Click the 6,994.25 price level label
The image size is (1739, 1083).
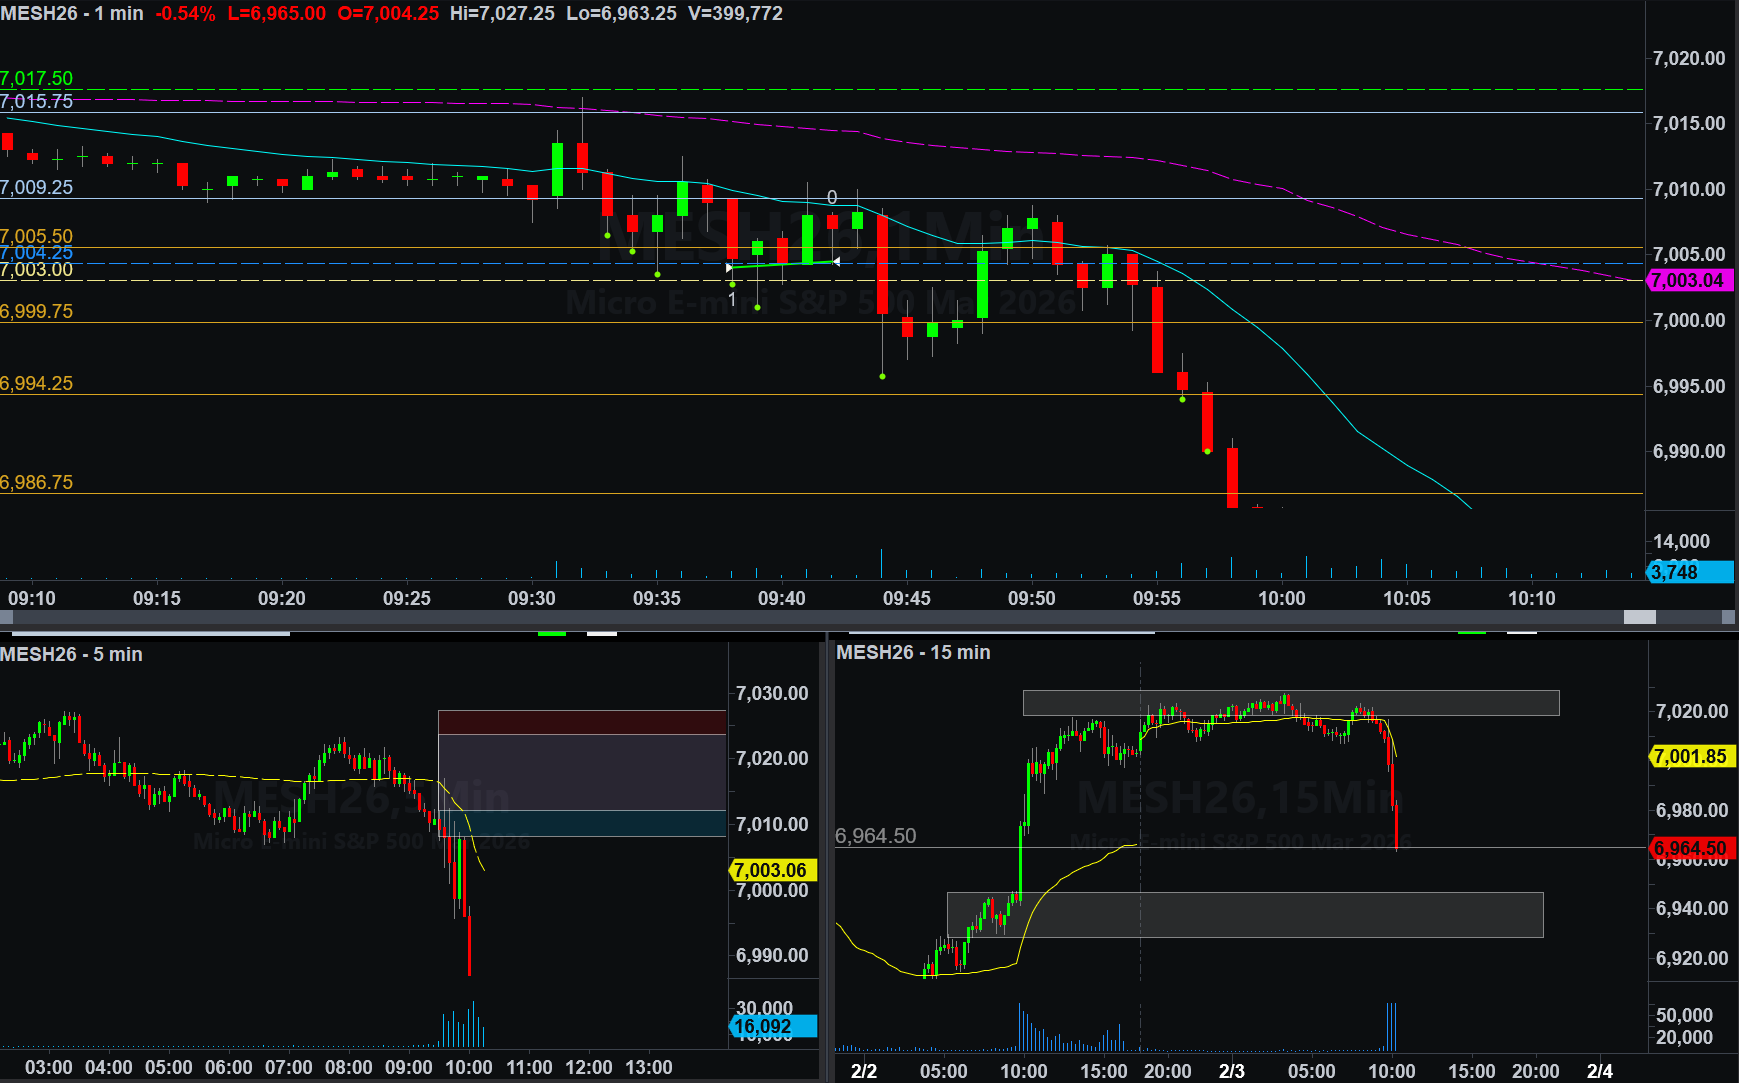point(37,383)
